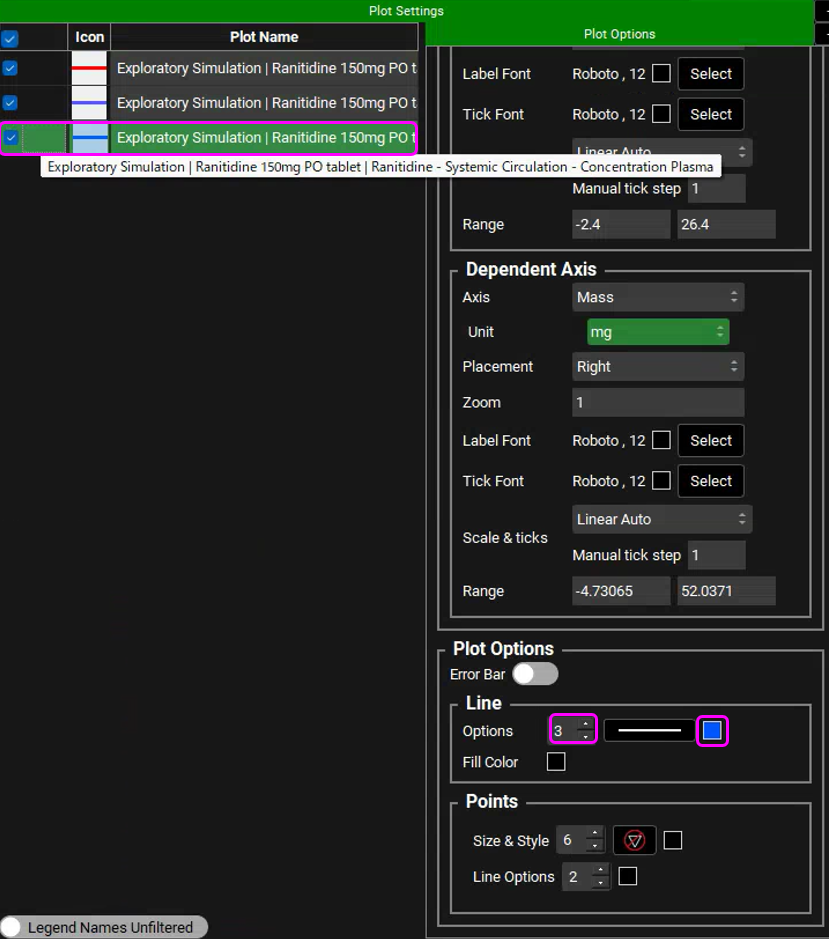Click the red line icon of the first plot

tap(89, 69)
